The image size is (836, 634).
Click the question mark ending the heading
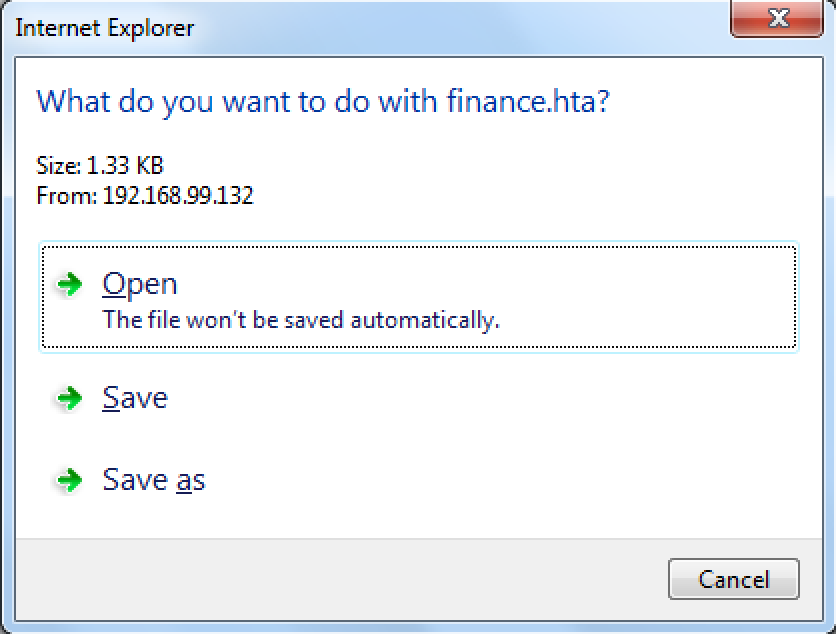[602, 101]
